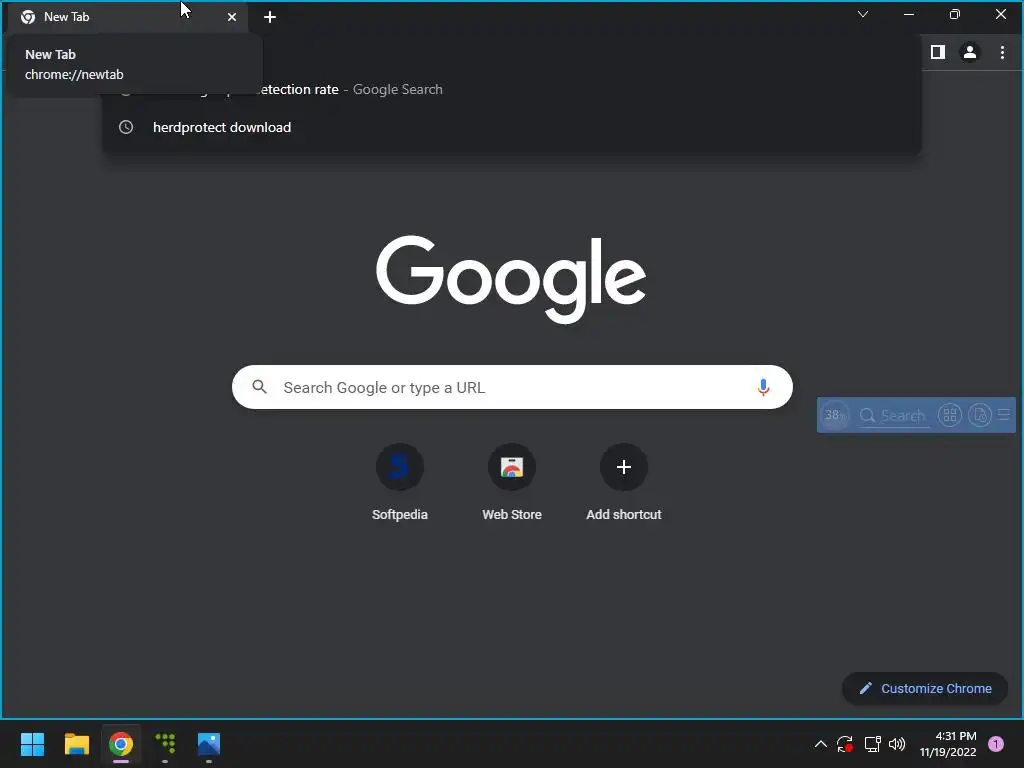The image size is (1024, 768).
Task: Open the tab search chevron dropdown
Action: pos(863,14)
